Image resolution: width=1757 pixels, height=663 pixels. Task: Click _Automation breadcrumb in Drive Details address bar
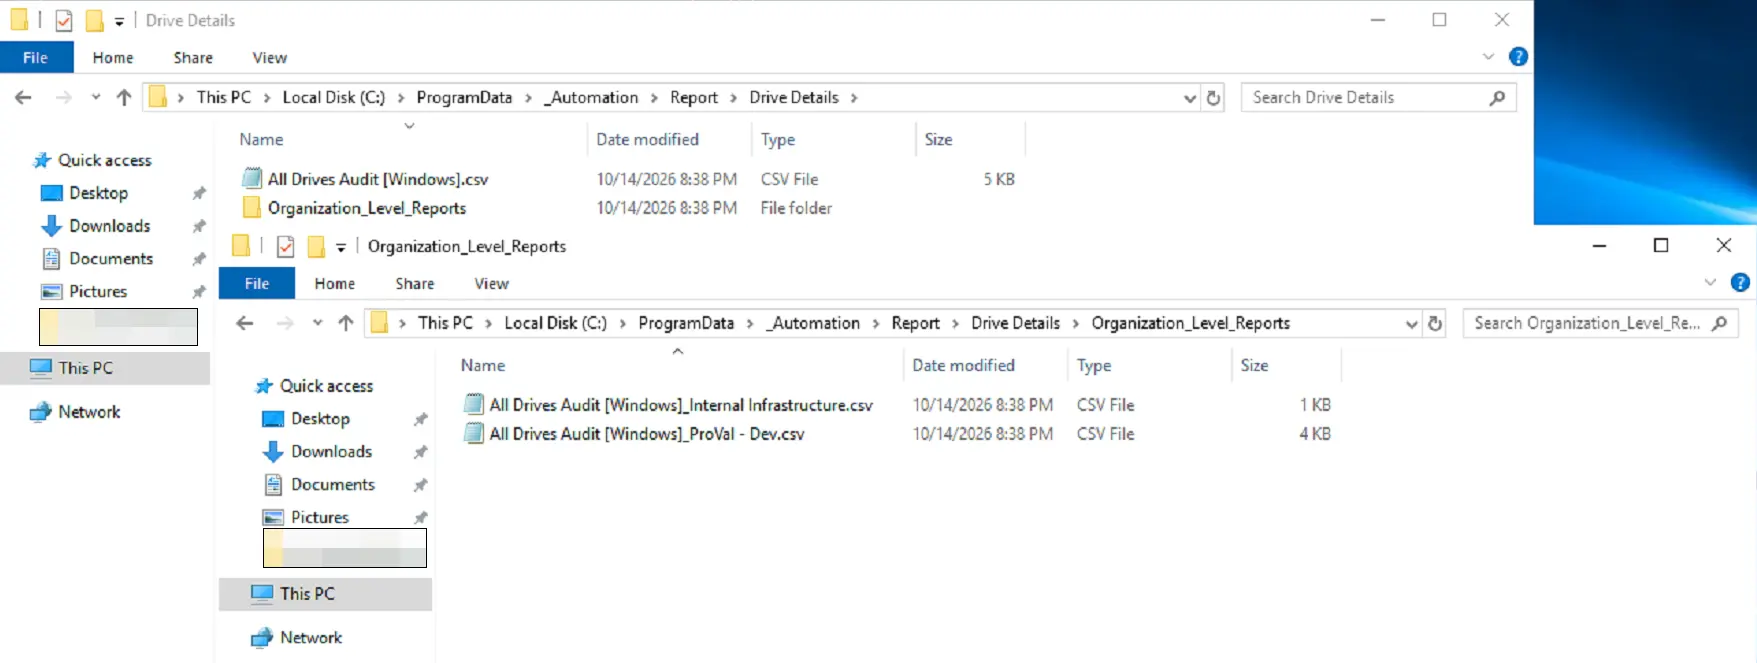click(591, 97)
